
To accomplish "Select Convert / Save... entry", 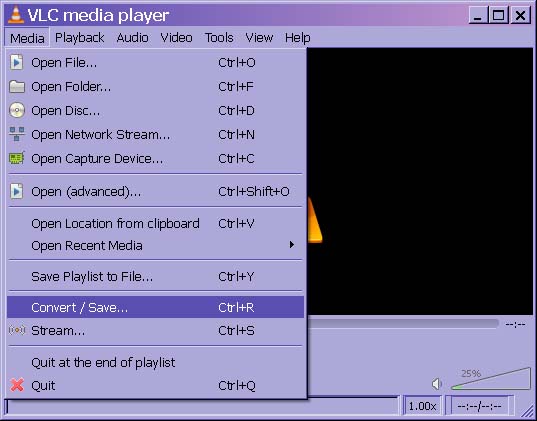I will [155, 307].
